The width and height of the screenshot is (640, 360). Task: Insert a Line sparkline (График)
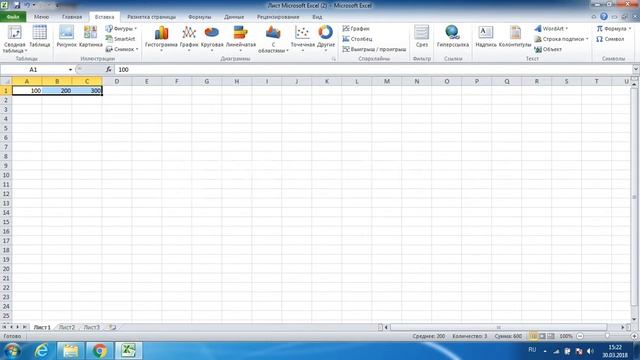tap(356, 29)
